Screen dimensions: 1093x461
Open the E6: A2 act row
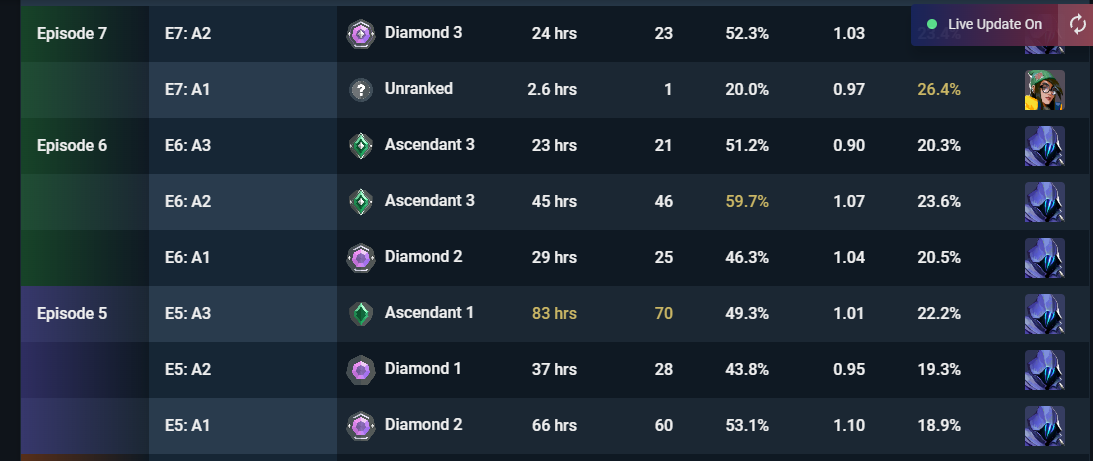coord(620,202)
